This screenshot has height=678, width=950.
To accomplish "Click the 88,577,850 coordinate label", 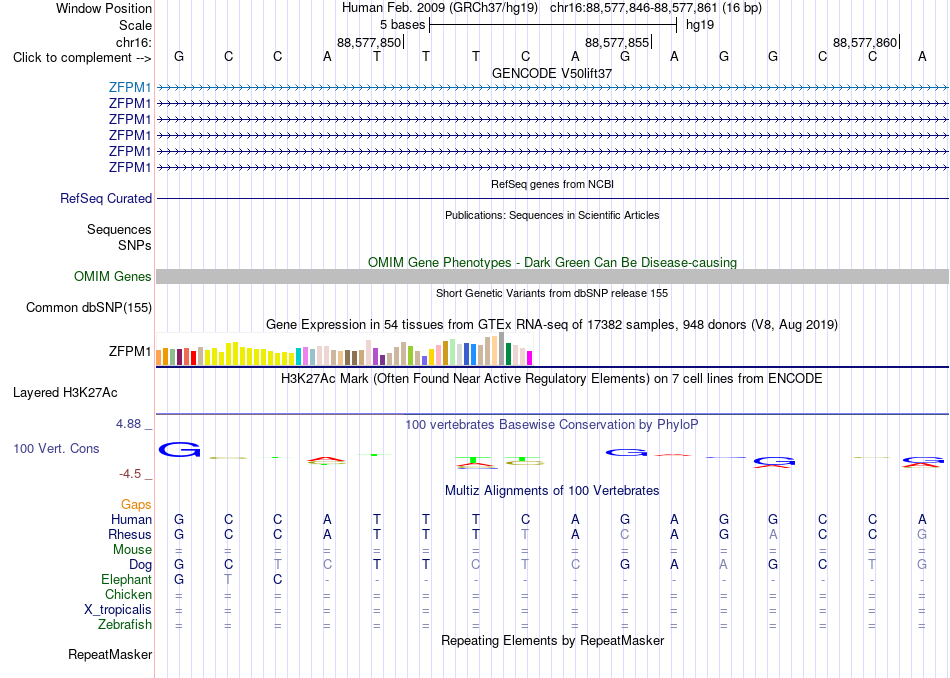I will (369, 42).
